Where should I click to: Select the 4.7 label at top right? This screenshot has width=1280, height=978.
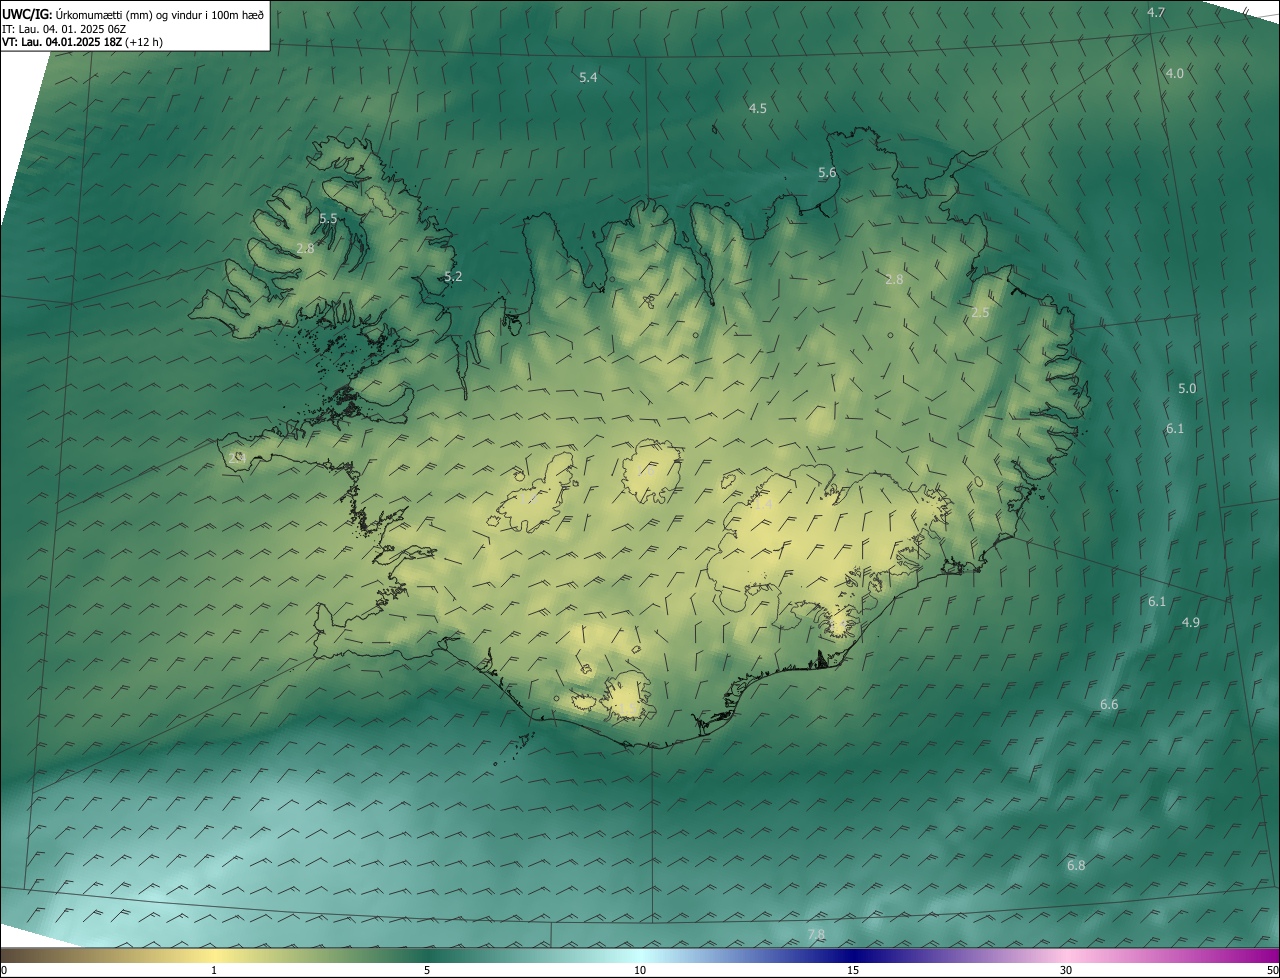point(1156,13)
